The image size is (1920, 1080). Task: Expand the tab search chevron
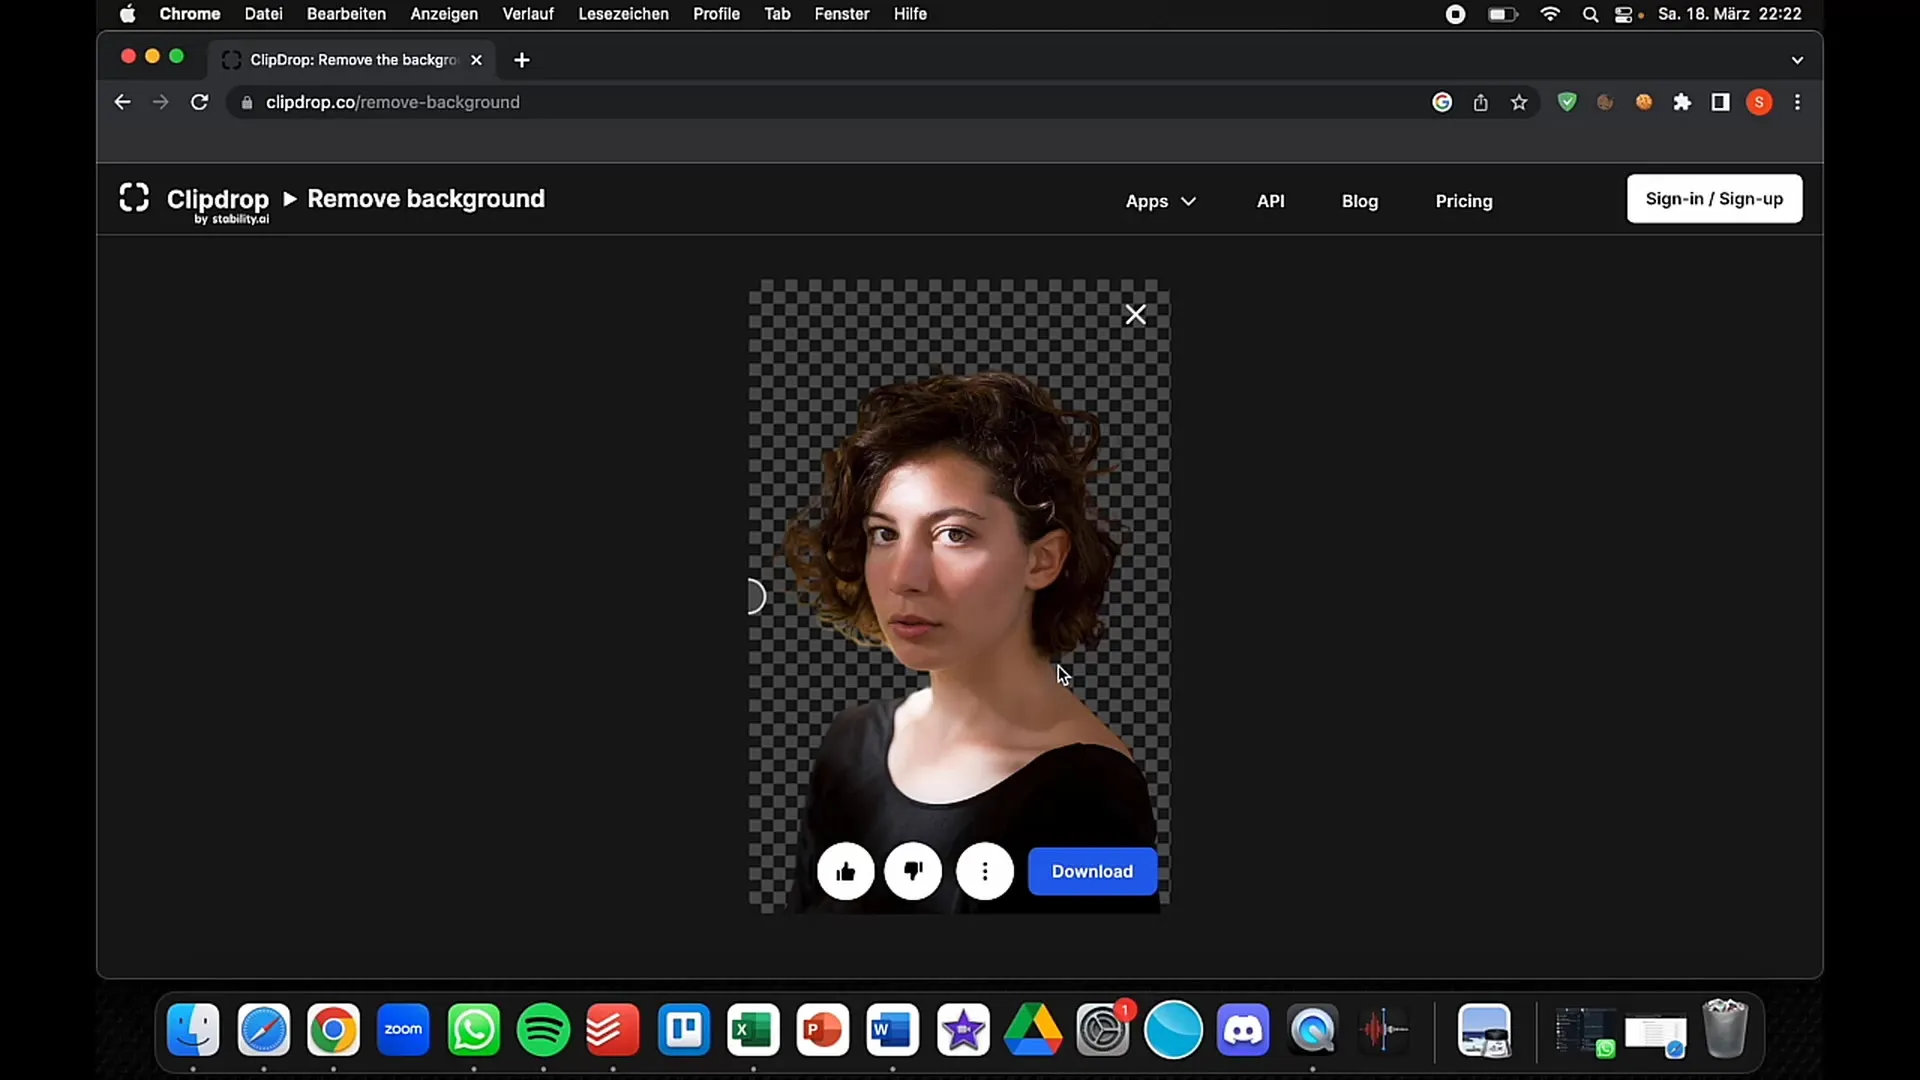[1797, 60]
